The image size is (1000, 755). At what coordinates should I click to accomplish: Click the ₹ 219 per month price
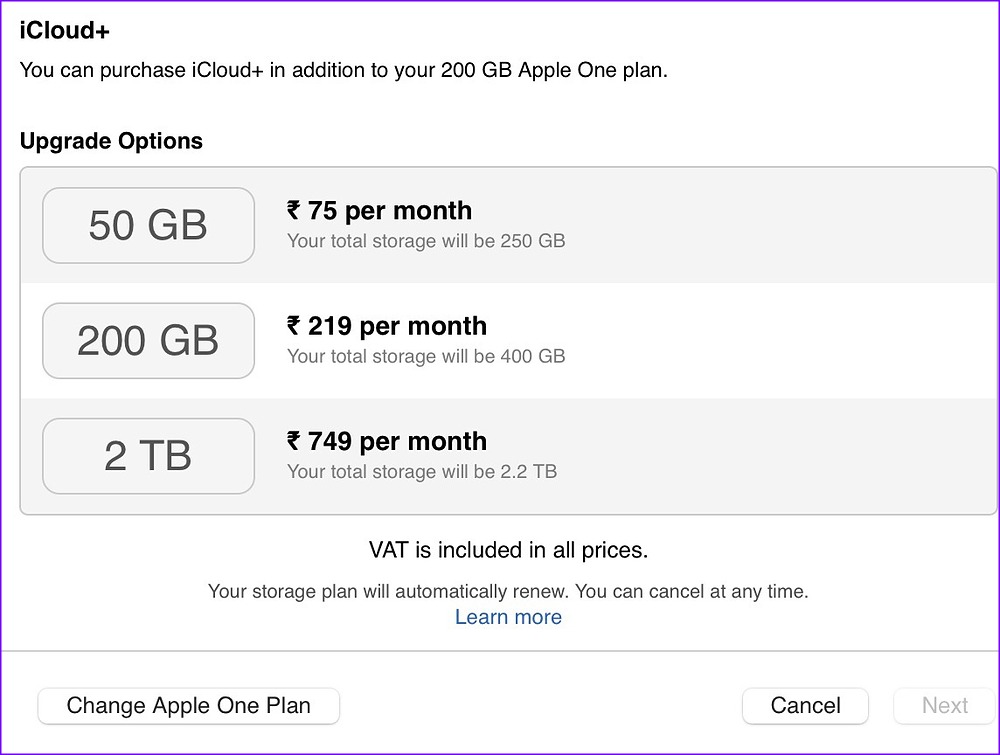pyautogui.click(x=387, y=326)
